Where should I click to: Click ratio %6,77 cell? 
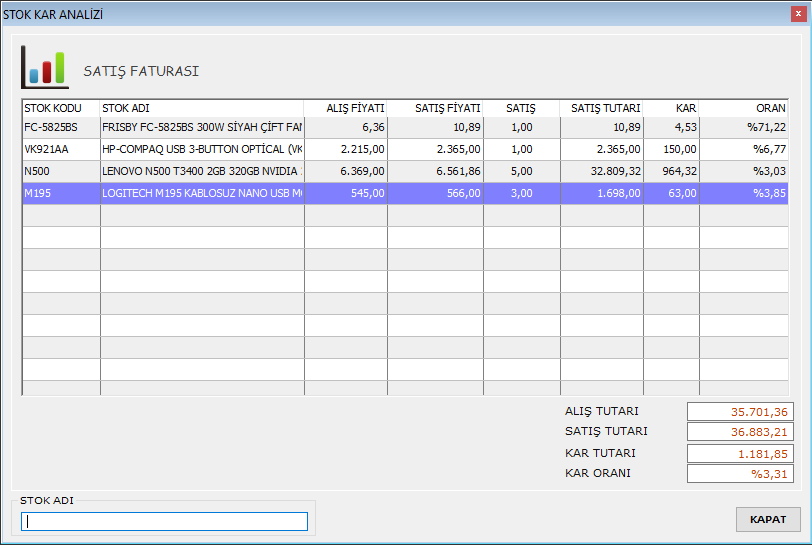(744, 149)
